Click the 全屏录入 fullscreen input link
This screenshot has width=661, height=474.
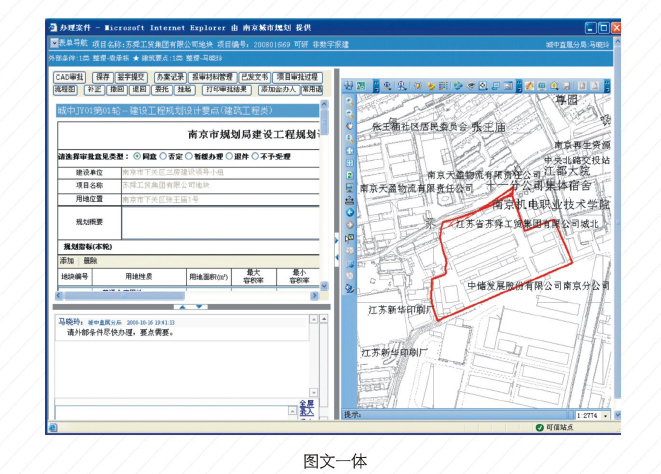point(306,408)
